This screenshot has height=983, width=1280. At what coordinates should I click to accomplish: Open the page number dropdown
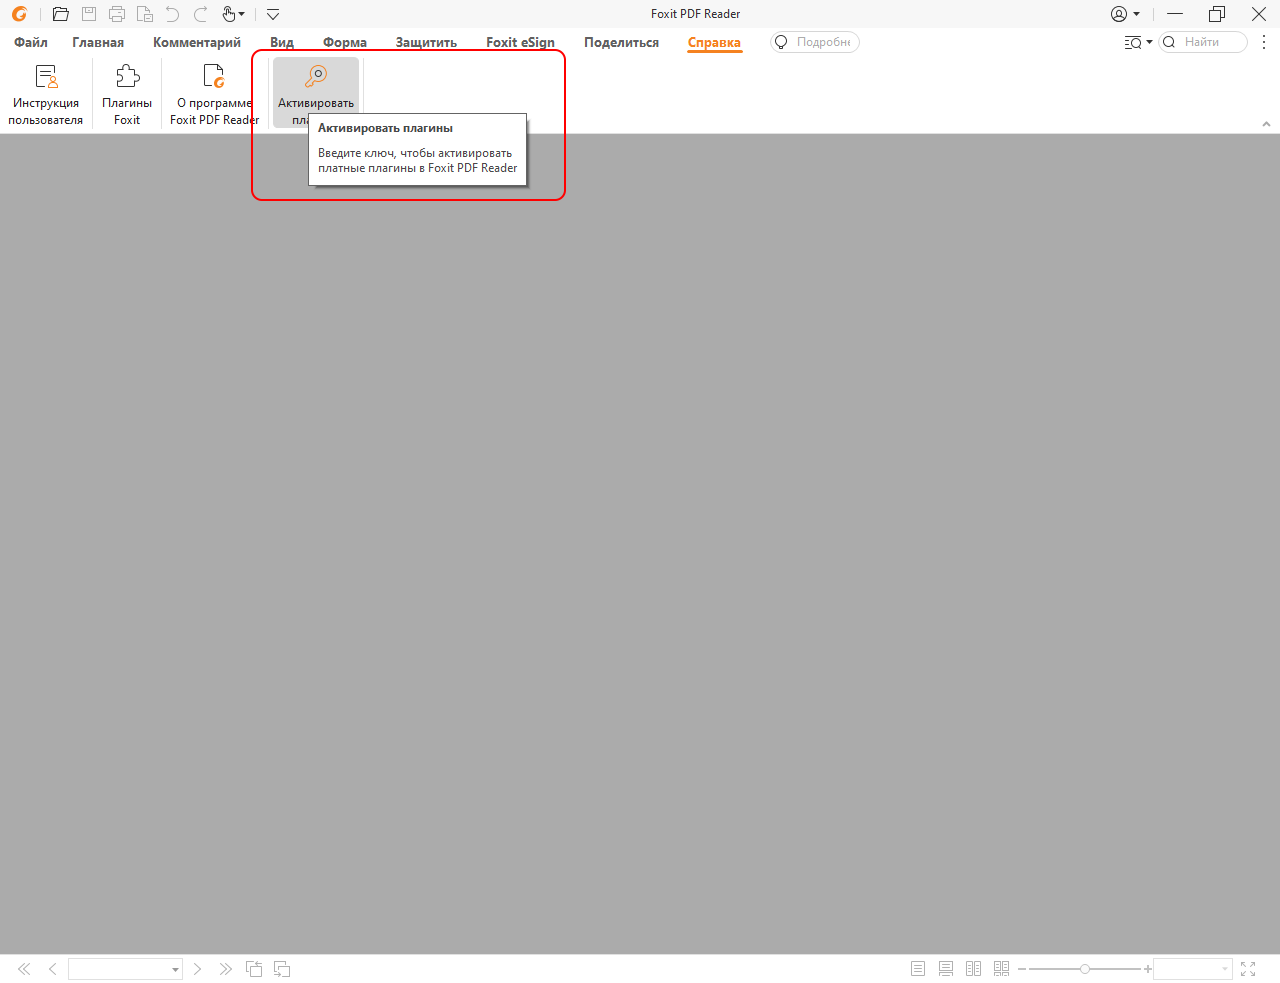coord(175,970)
